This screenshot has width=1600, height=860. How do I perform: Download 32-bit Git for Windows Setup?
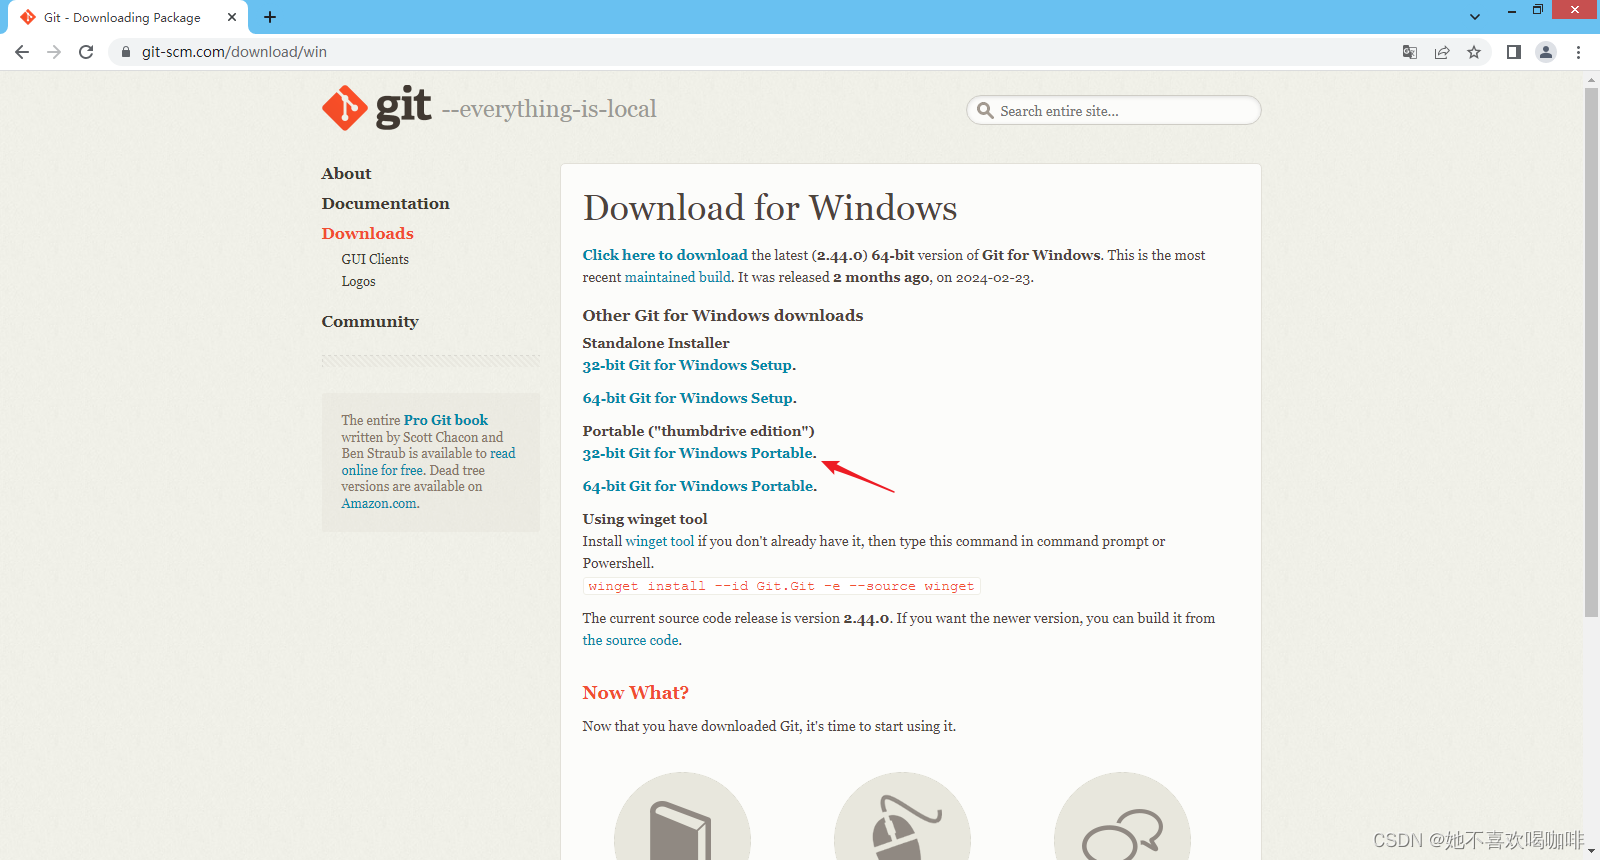[x=688, y=365]
